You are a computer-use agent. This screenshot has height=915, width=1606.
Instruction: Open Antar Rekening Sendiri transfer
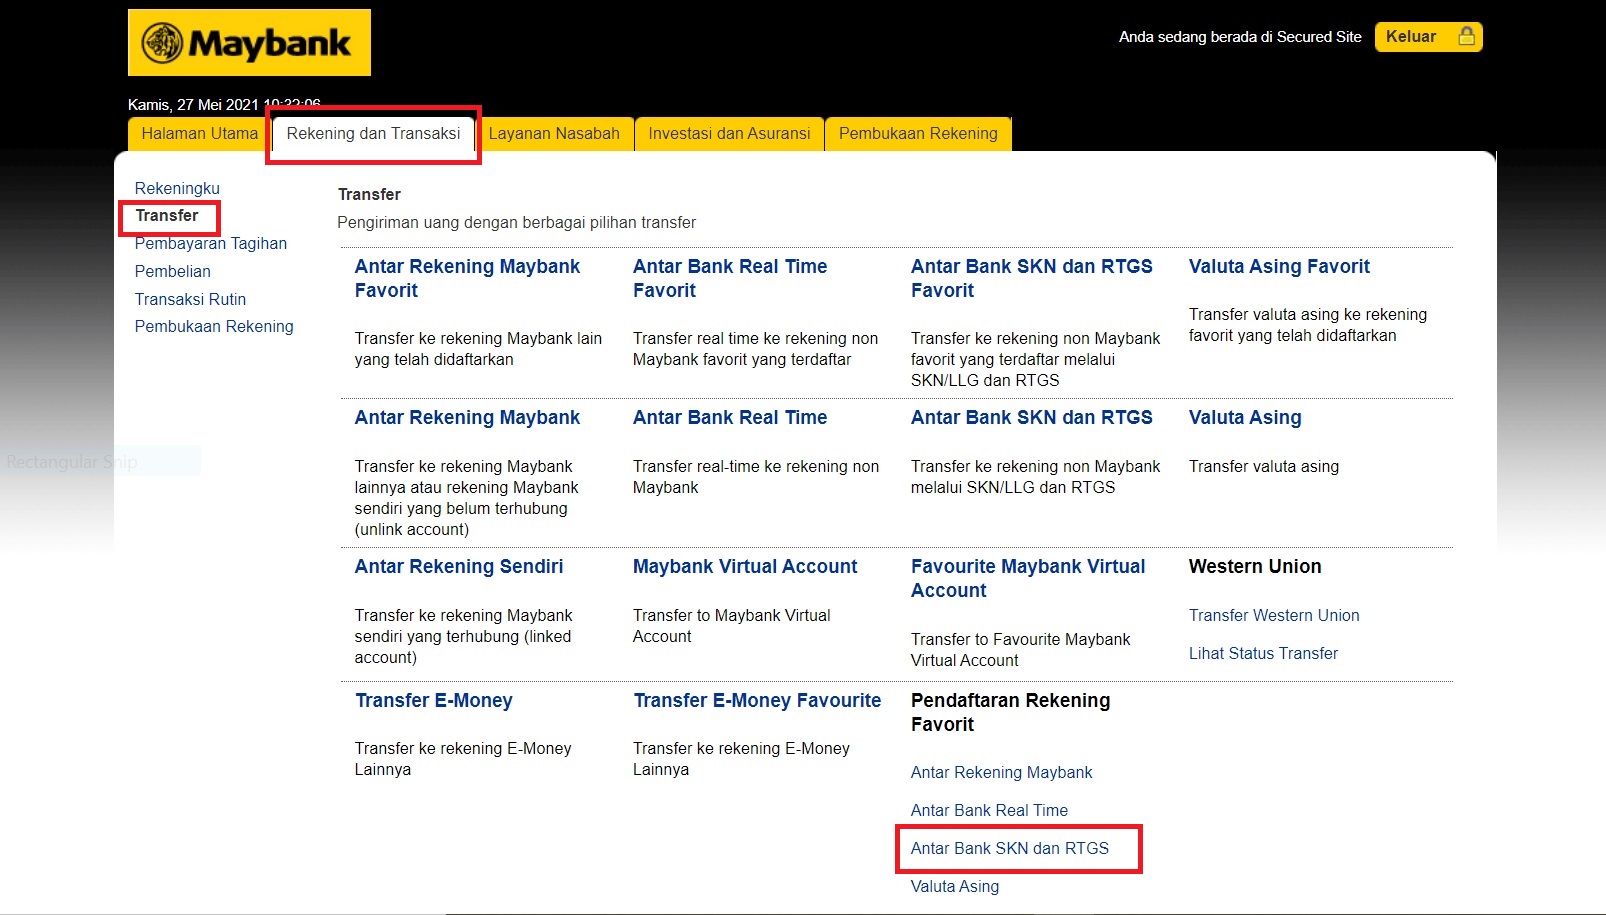click(x=458, y=567)
